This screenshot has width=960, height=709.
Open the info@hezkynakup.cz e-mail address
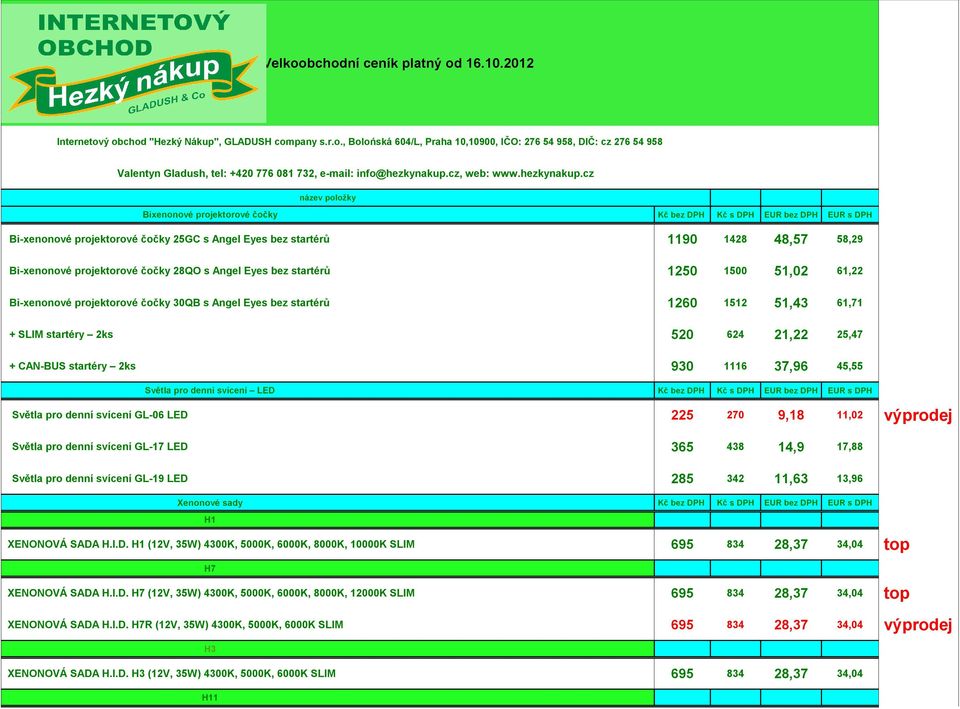coord(408,173)
